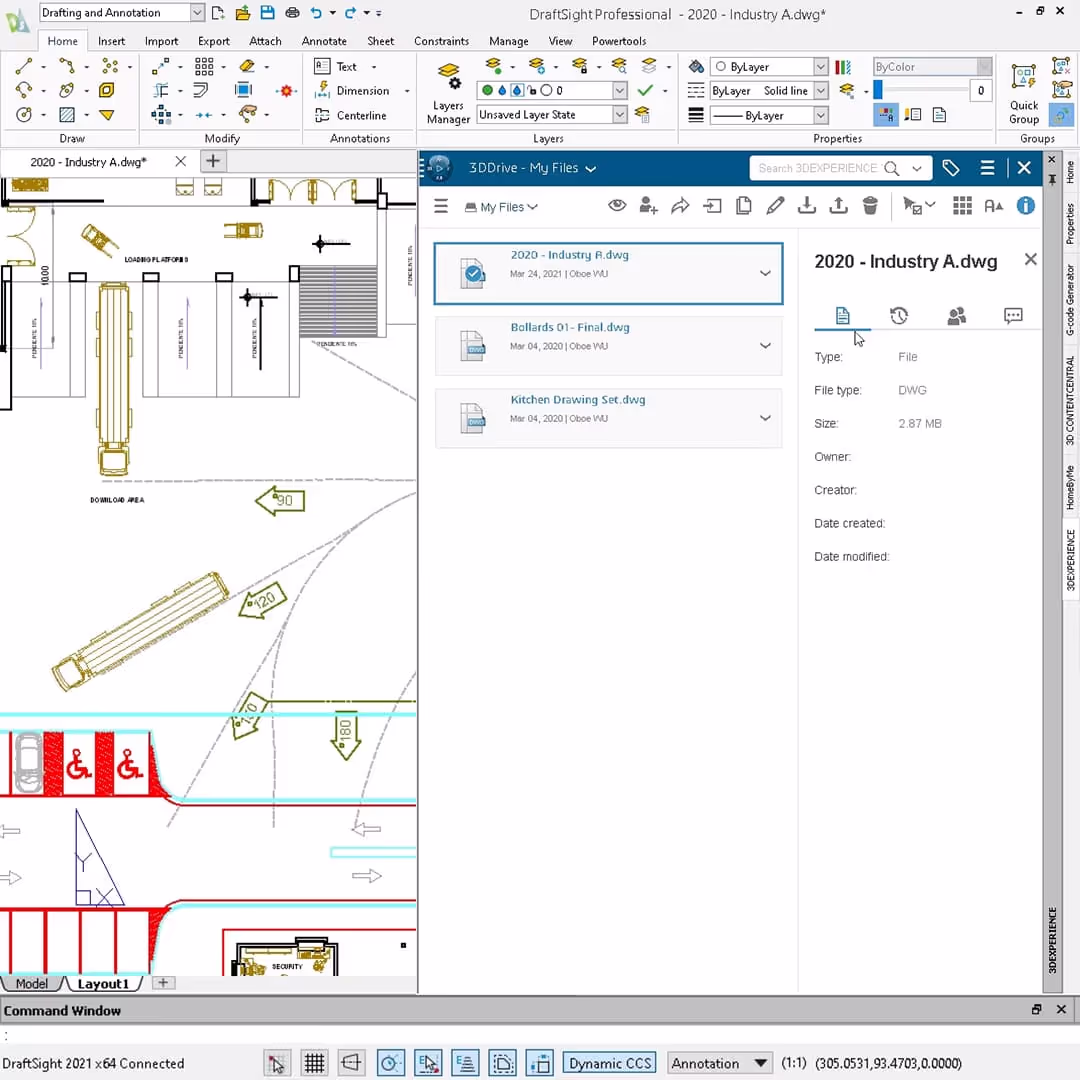
Task: Click the ByColor print style swatch field
Action: pyautogui.click(x=932, y=67)
